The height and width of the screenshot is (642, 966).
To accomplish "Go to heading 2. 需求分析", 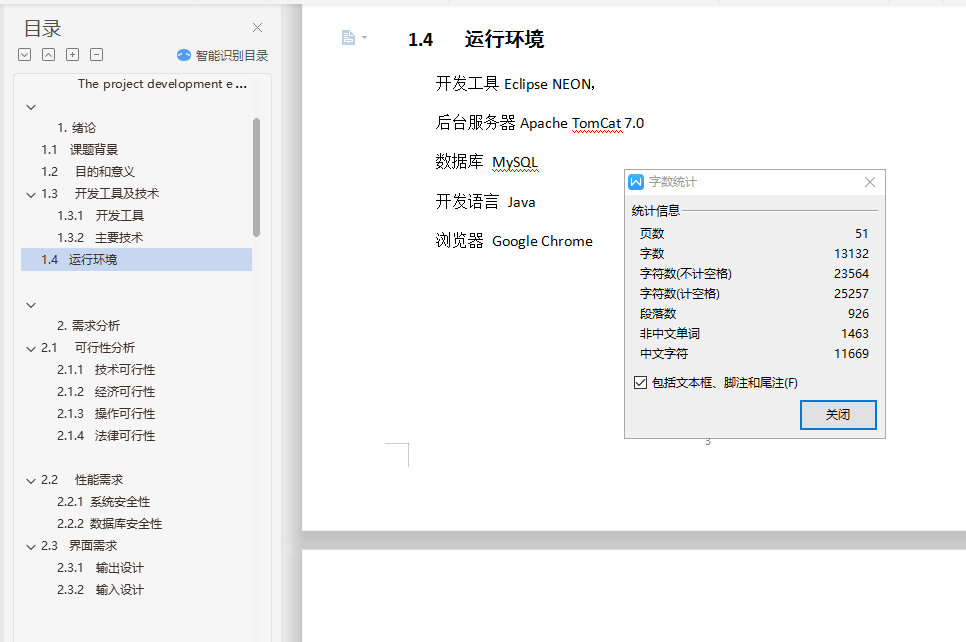I will tap(88, 325).
